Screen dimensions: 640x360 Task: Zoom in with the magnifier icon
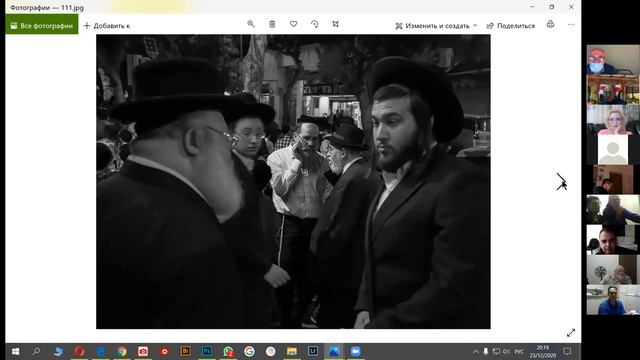pyautogui.click(x=251, y=24)
